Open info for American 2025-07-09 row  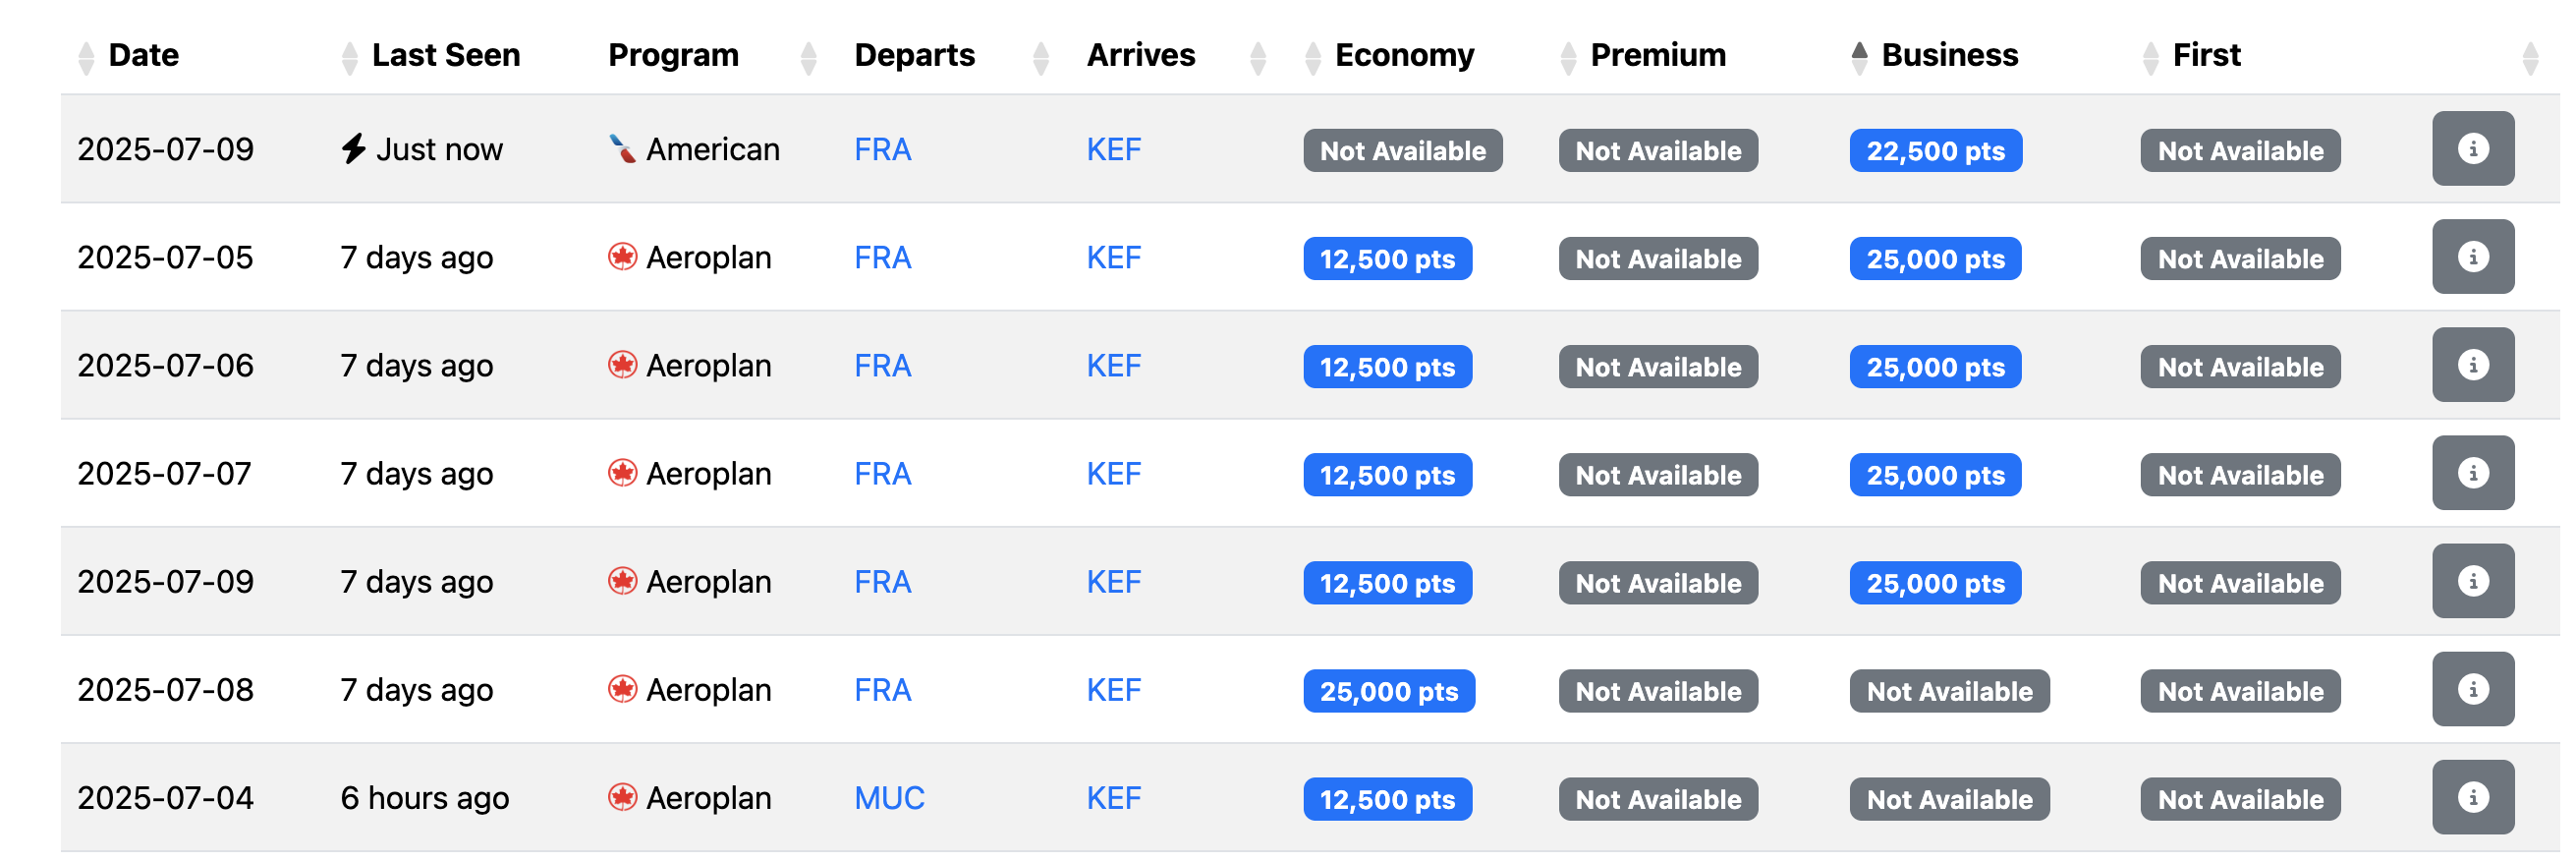click(2472, 149)
